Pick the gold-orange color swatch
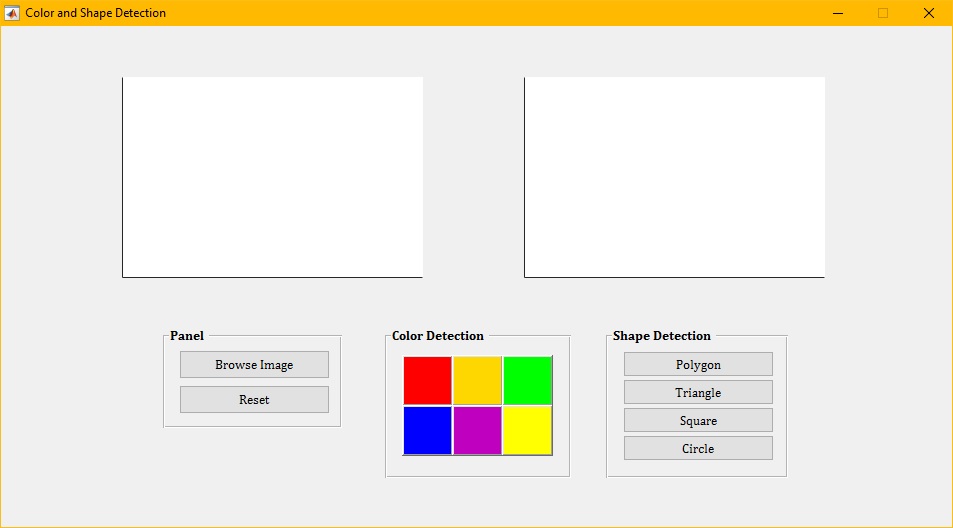Viewport: 953px width, 528px height. (x=477, y=380)
